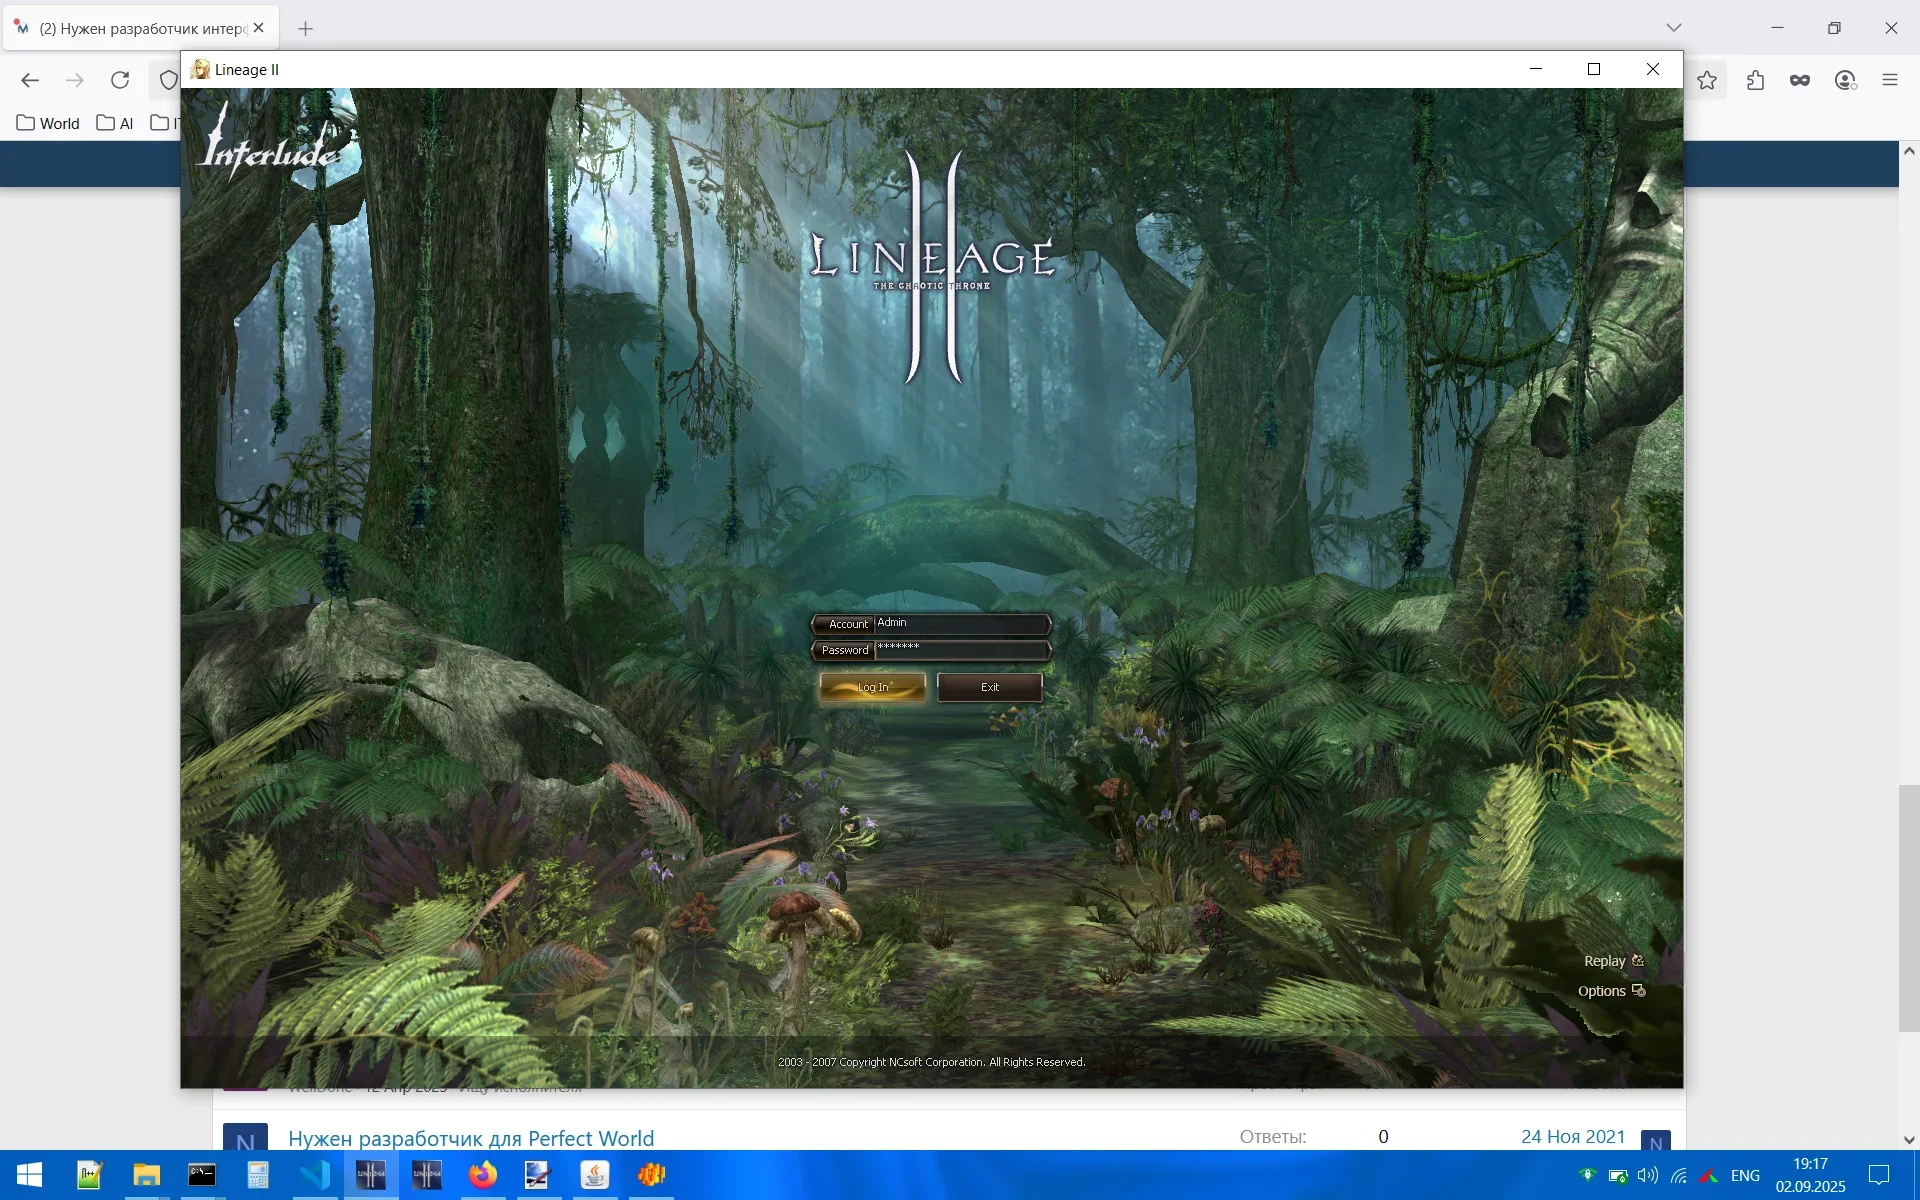The width and height of the screenshot is (1920, 1200).
Task: Select the active Lineage II taskbar icon
Action: tap(371, 1175)
